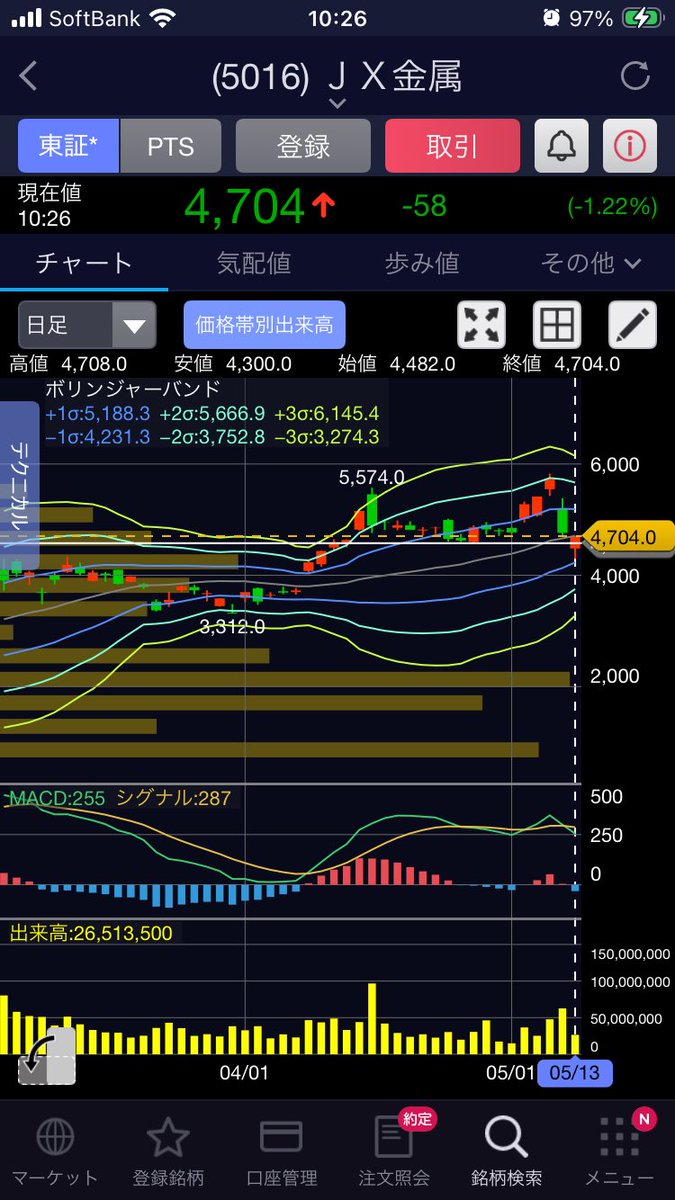This screenshot has width=675, height=1200.
Task: Open 注文照会 tab
Action: 394,1152
